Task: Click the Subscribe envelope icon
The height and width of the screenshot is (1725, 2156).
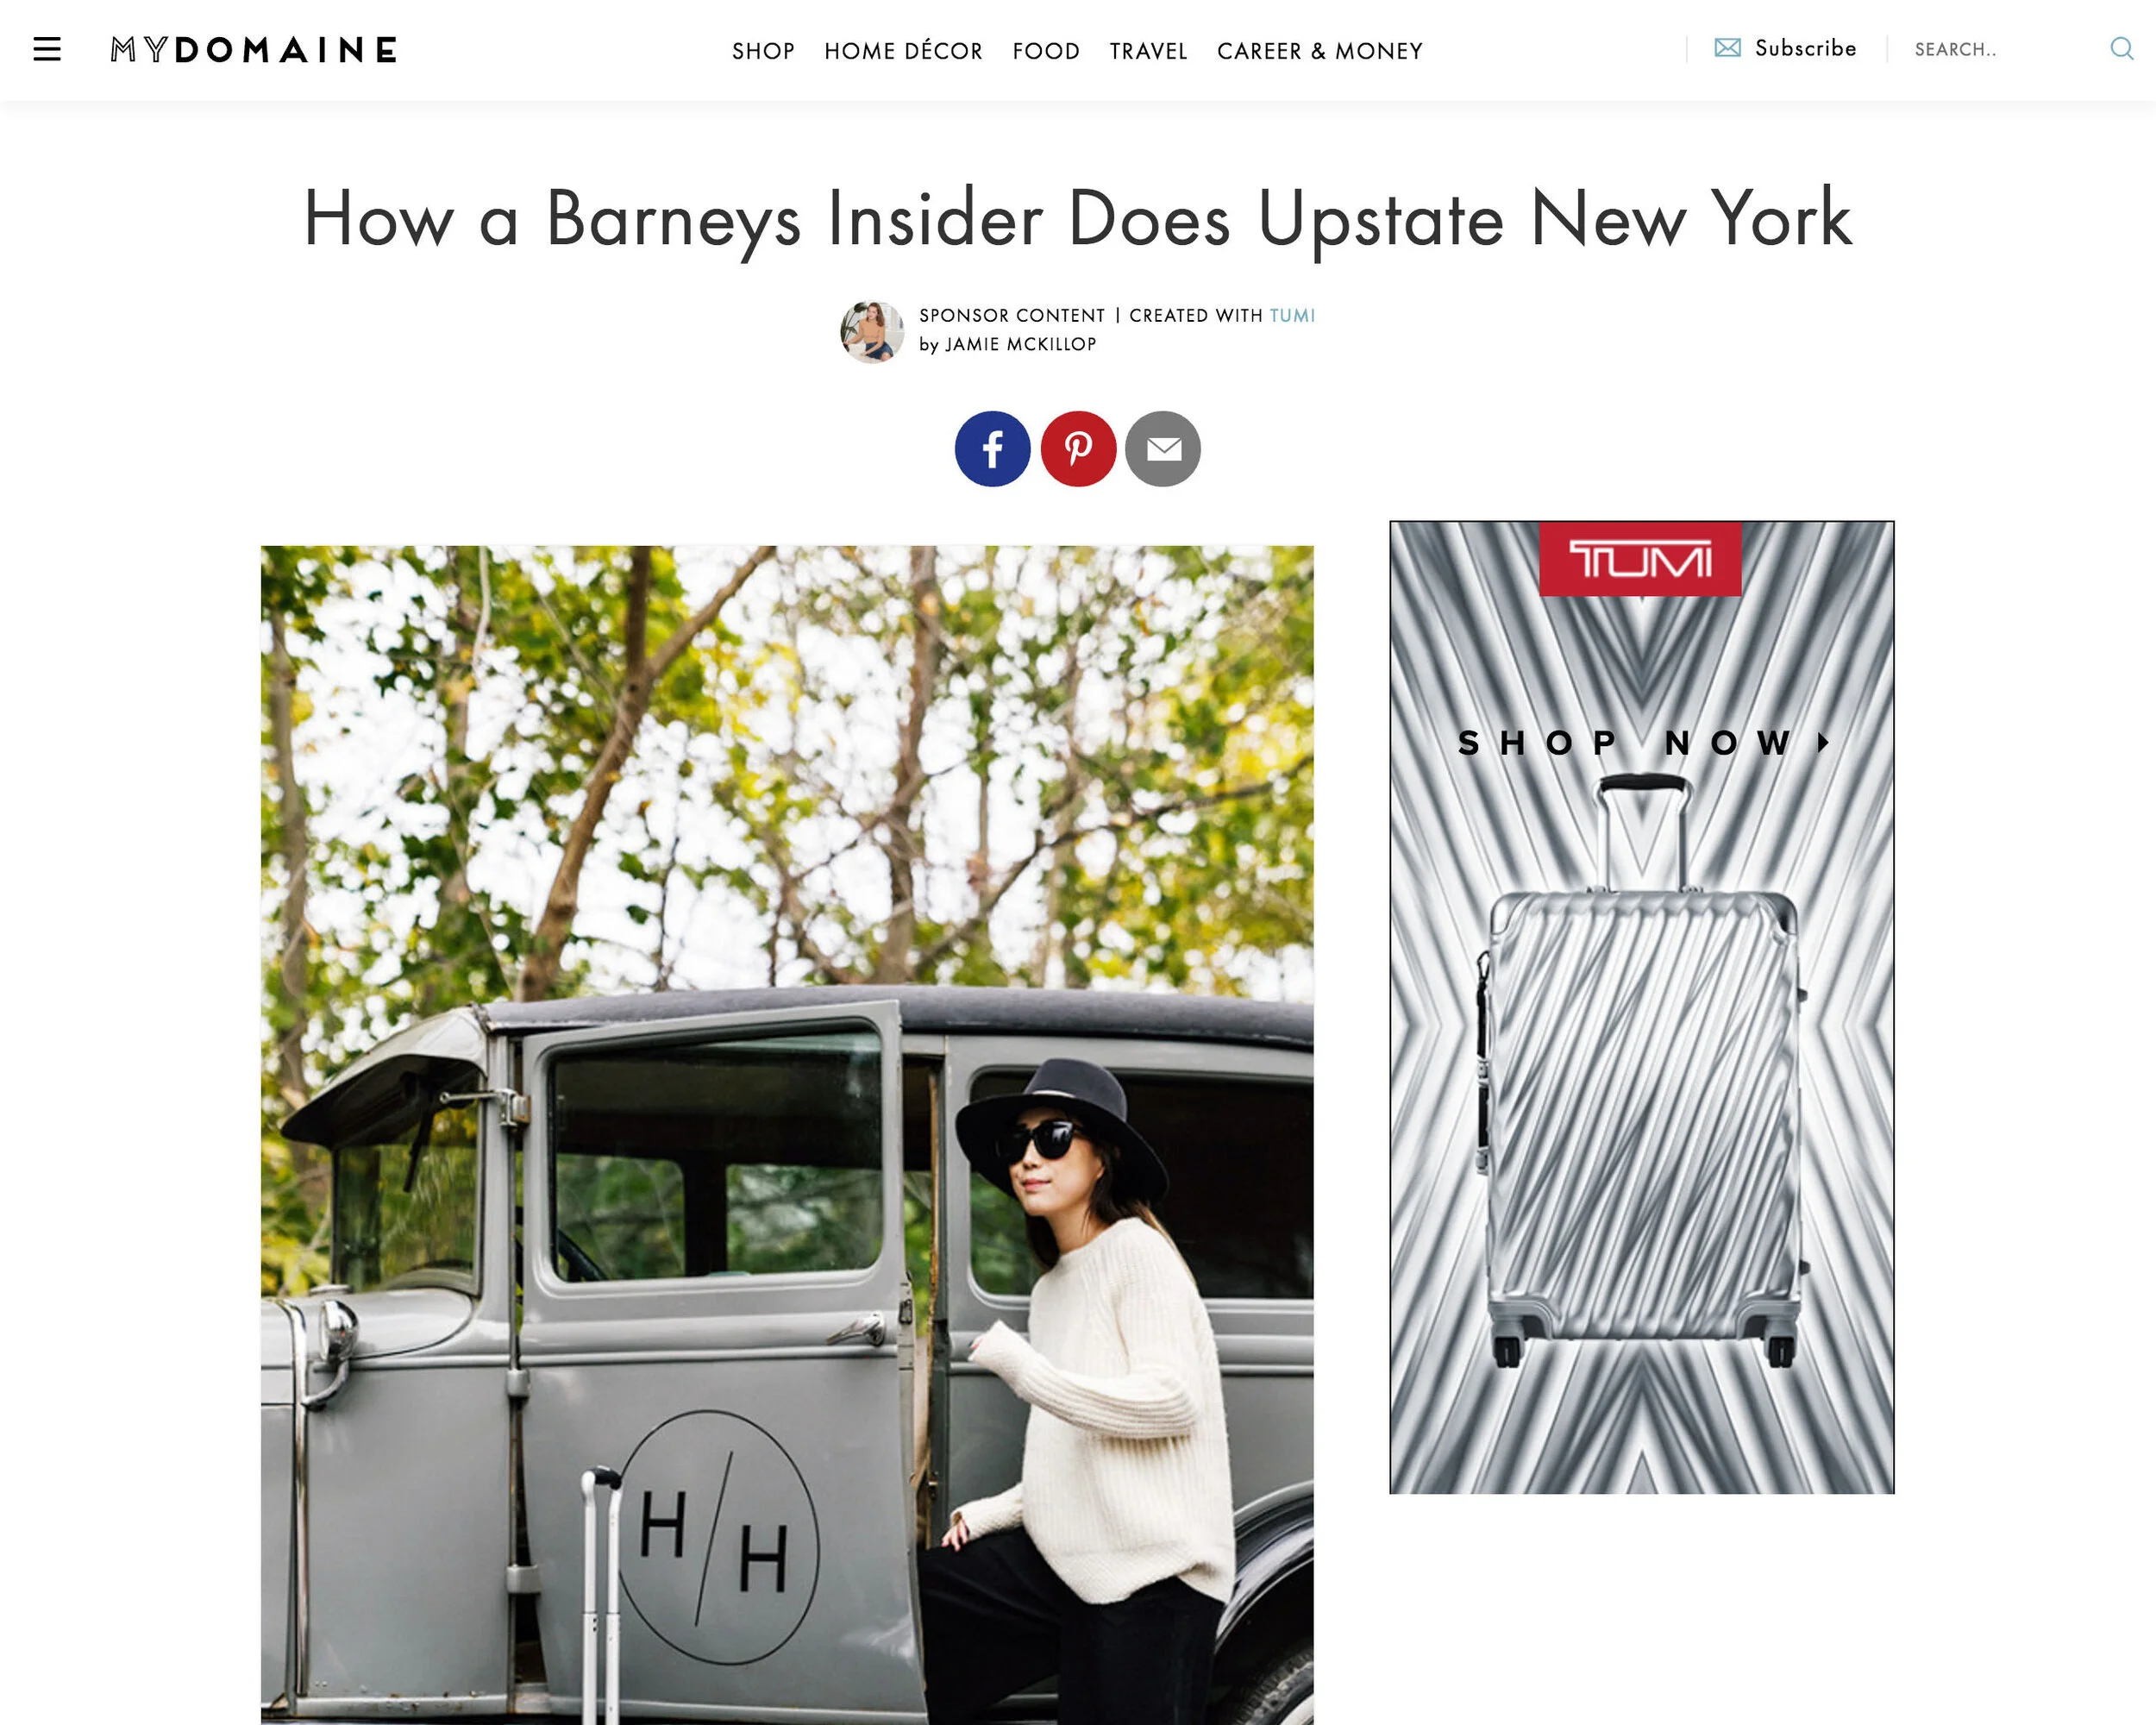Action: coord(1727,47)
